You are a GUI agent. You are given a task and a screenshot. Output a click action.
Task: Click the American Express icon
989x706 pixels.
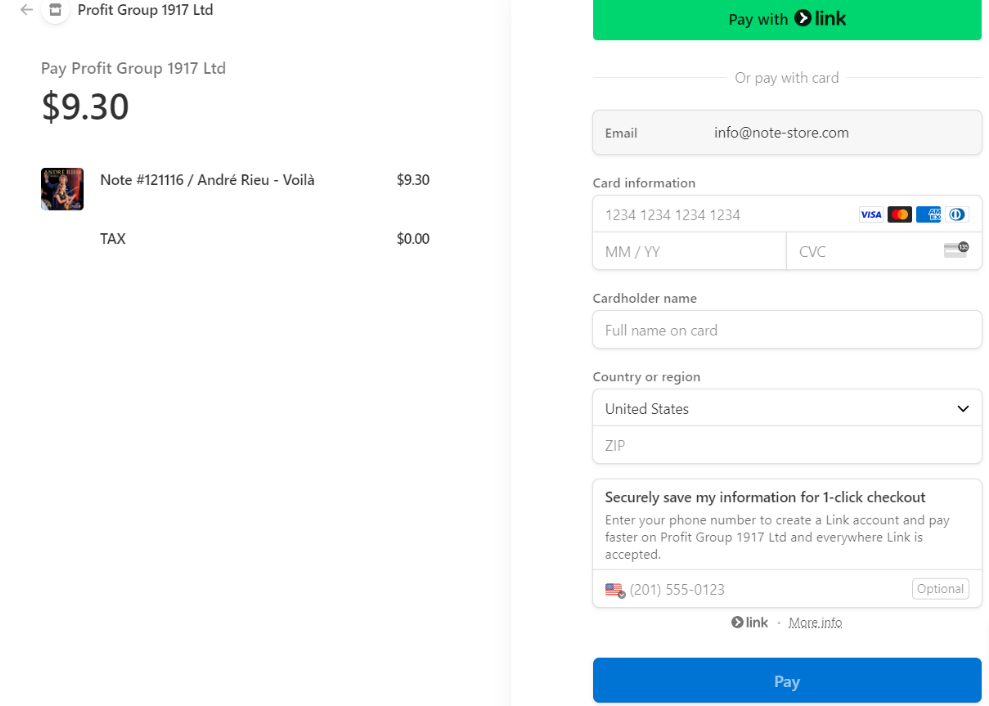click(x=928, y=215)
